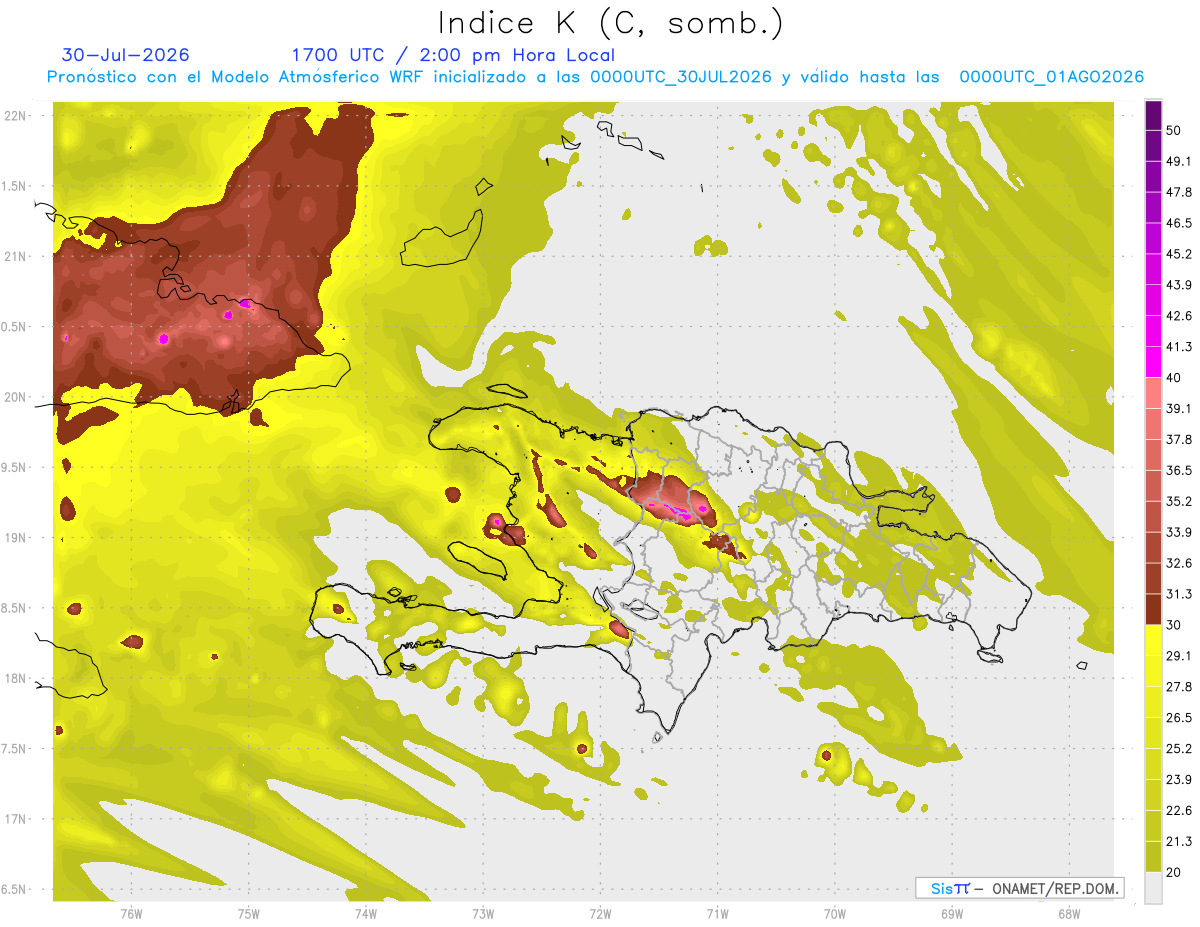The width and height of the screenshot is (1200, 927).
Task: Click the "33.9" color scale value
Action: [1179, 532]
